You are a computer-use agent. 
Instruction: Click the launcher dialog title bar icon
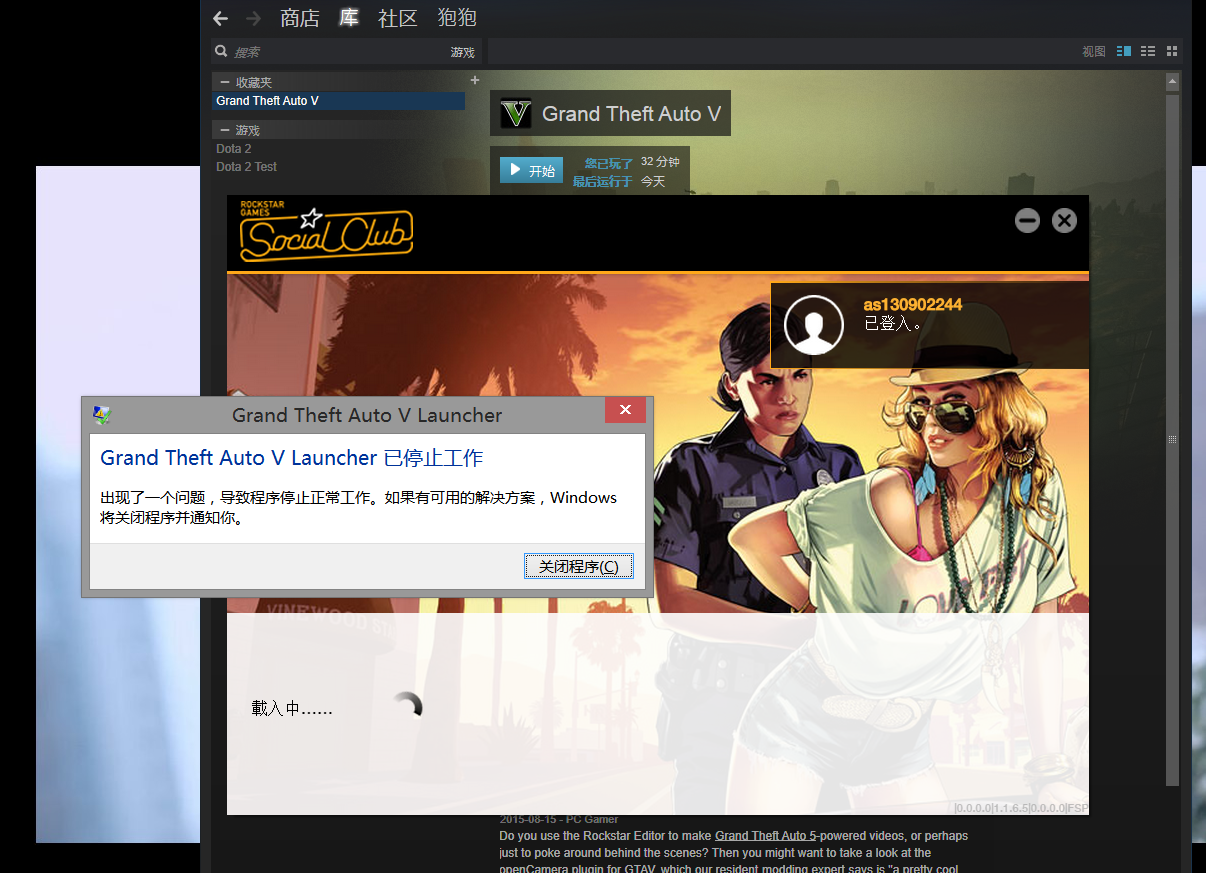pos(102,415)
